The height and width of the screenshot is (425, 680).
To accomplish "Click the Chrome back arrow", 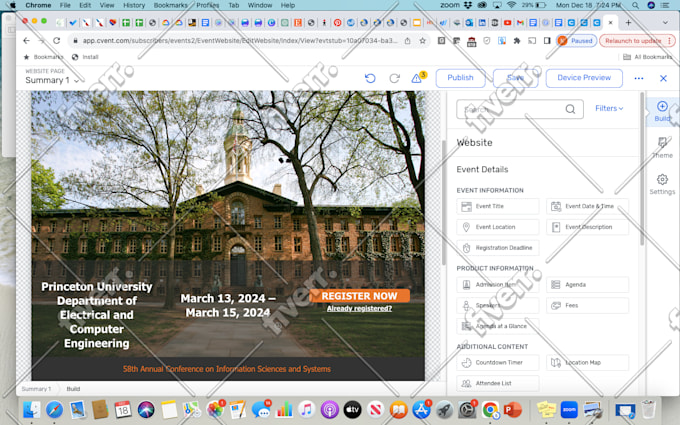I will [26, 41].
